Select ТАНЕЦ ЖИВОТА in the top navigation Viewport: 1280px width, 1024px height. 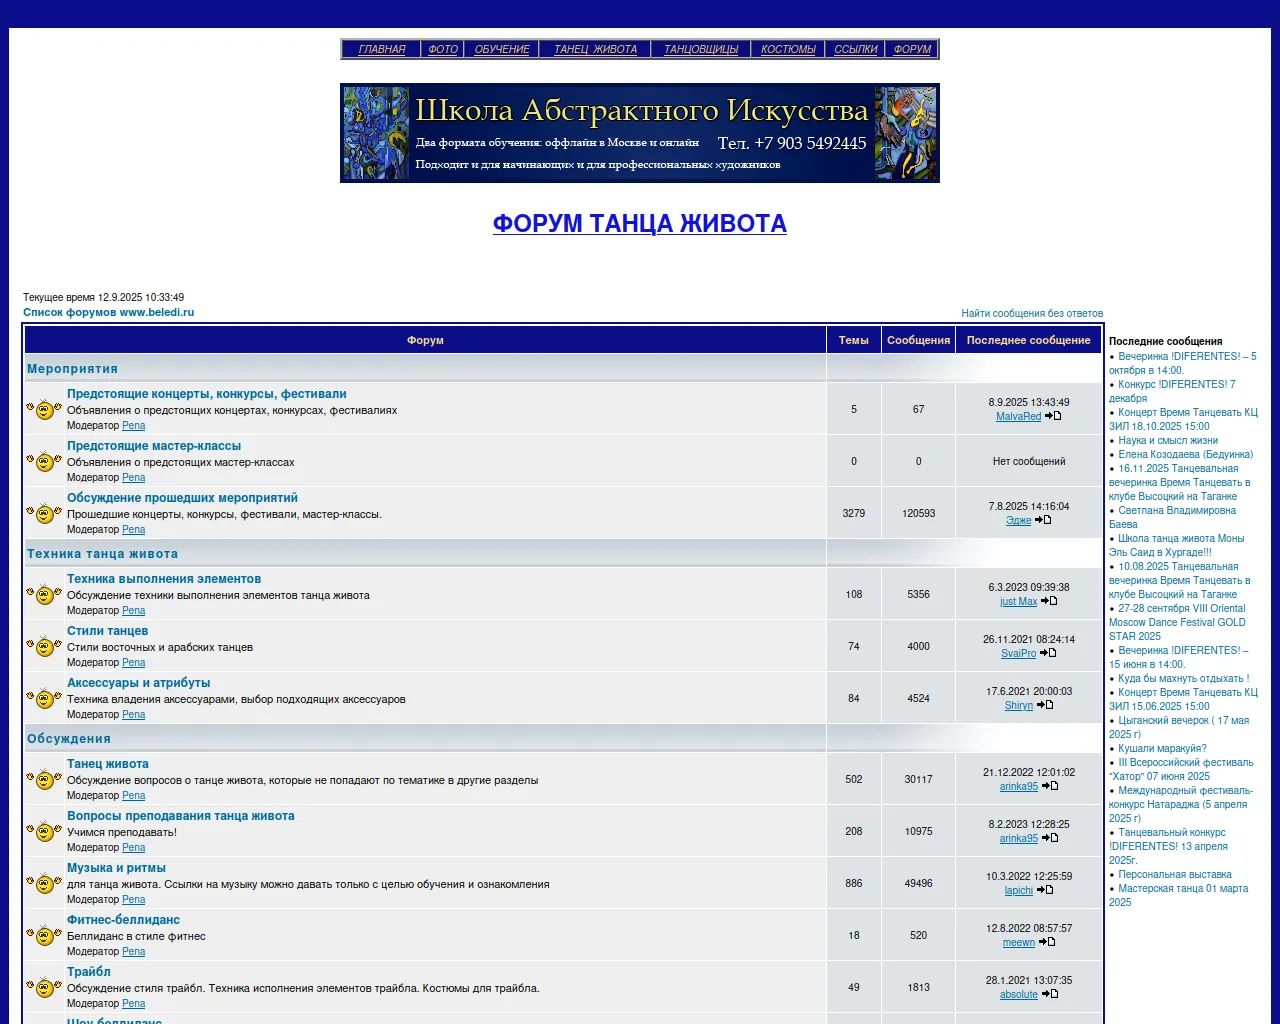[x=596, y=49]
